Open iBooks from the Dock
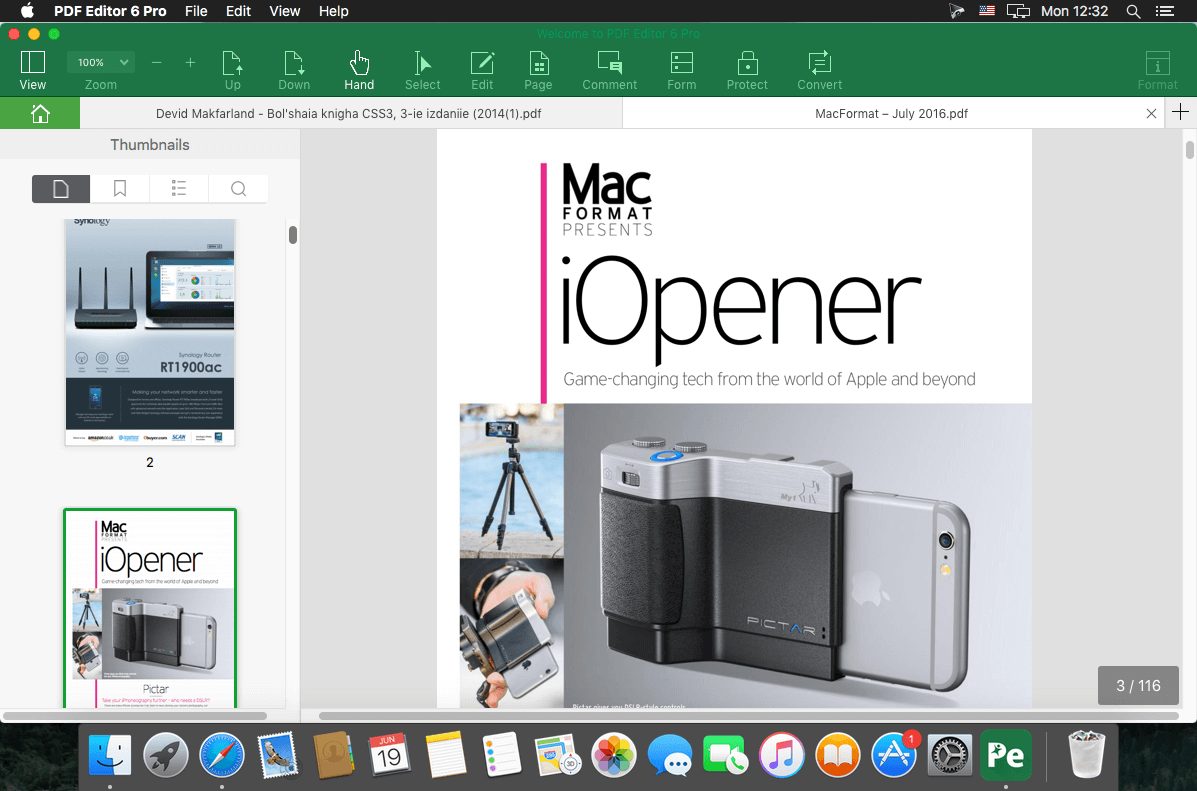This screenshot has width=1197, height=791. pyautogui.click(x=837, y=754)
